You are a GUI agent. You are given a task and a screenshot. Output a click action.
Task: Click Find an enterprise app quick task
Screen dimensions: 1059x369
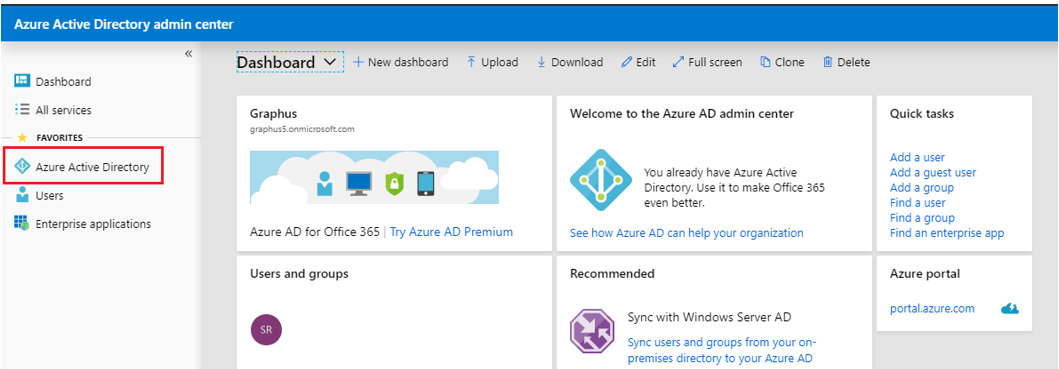pos(947,233)
